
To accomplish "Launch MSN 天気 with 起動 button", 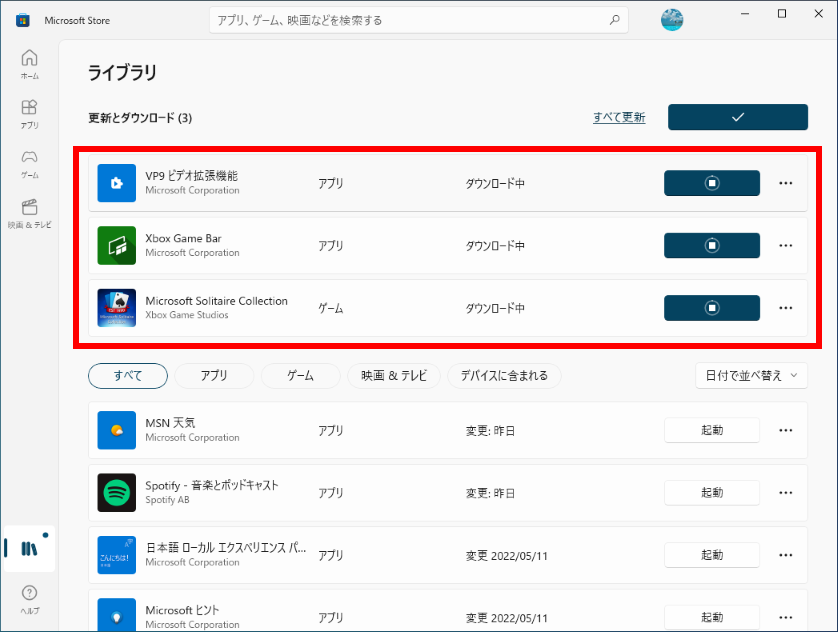I will (x=712, y=430).
